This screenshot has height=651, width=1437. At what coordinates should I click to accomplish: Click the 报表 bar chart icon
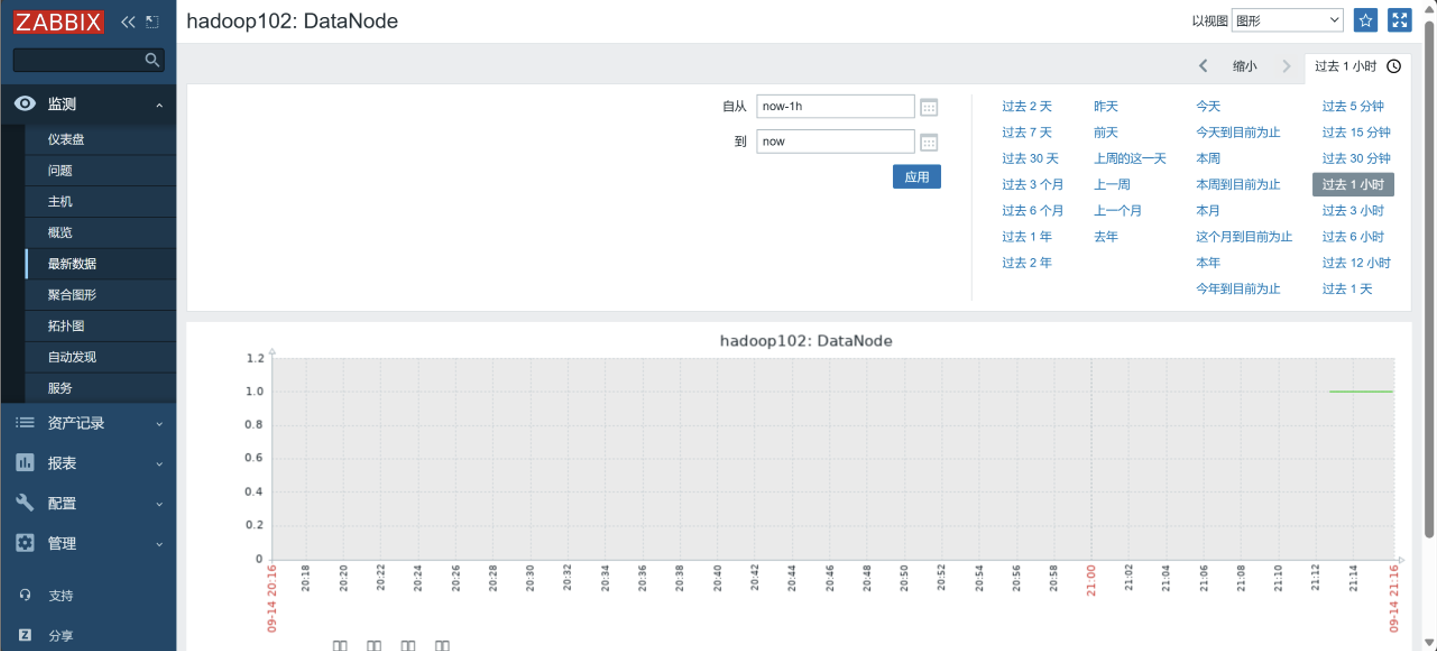tap(25, 463)
